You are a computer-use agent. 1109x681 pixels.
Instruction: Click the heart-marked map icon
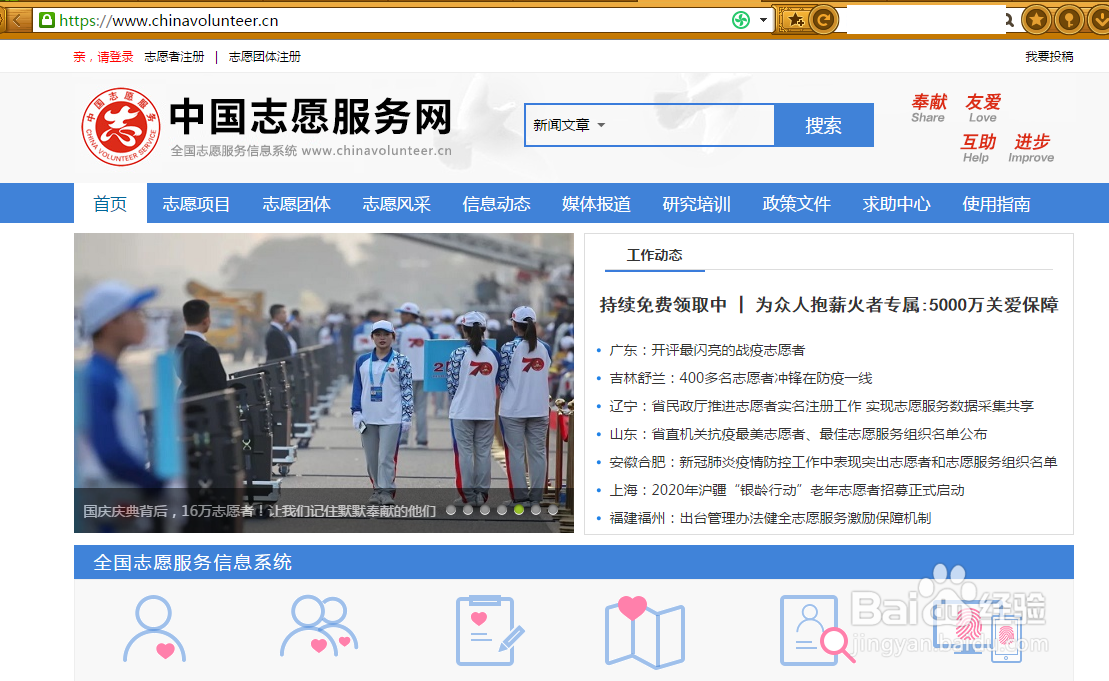point(645,630)
